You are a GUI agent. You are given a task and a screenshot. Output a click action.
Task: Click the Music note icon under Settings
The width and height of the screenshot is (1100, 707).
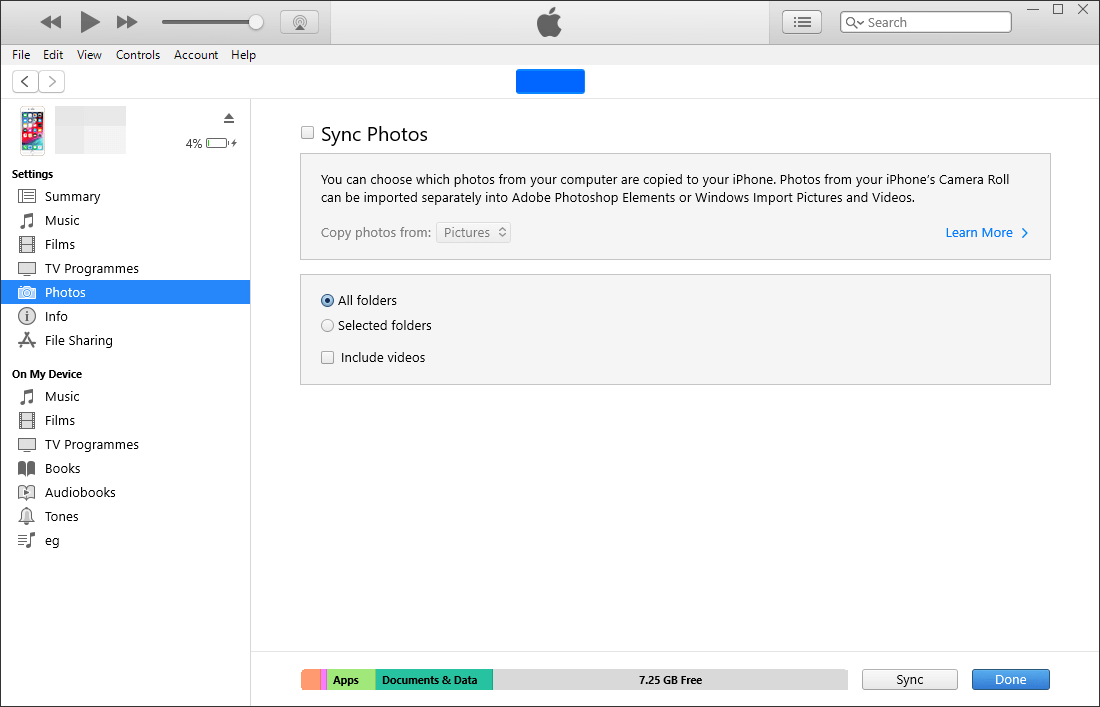27,220
